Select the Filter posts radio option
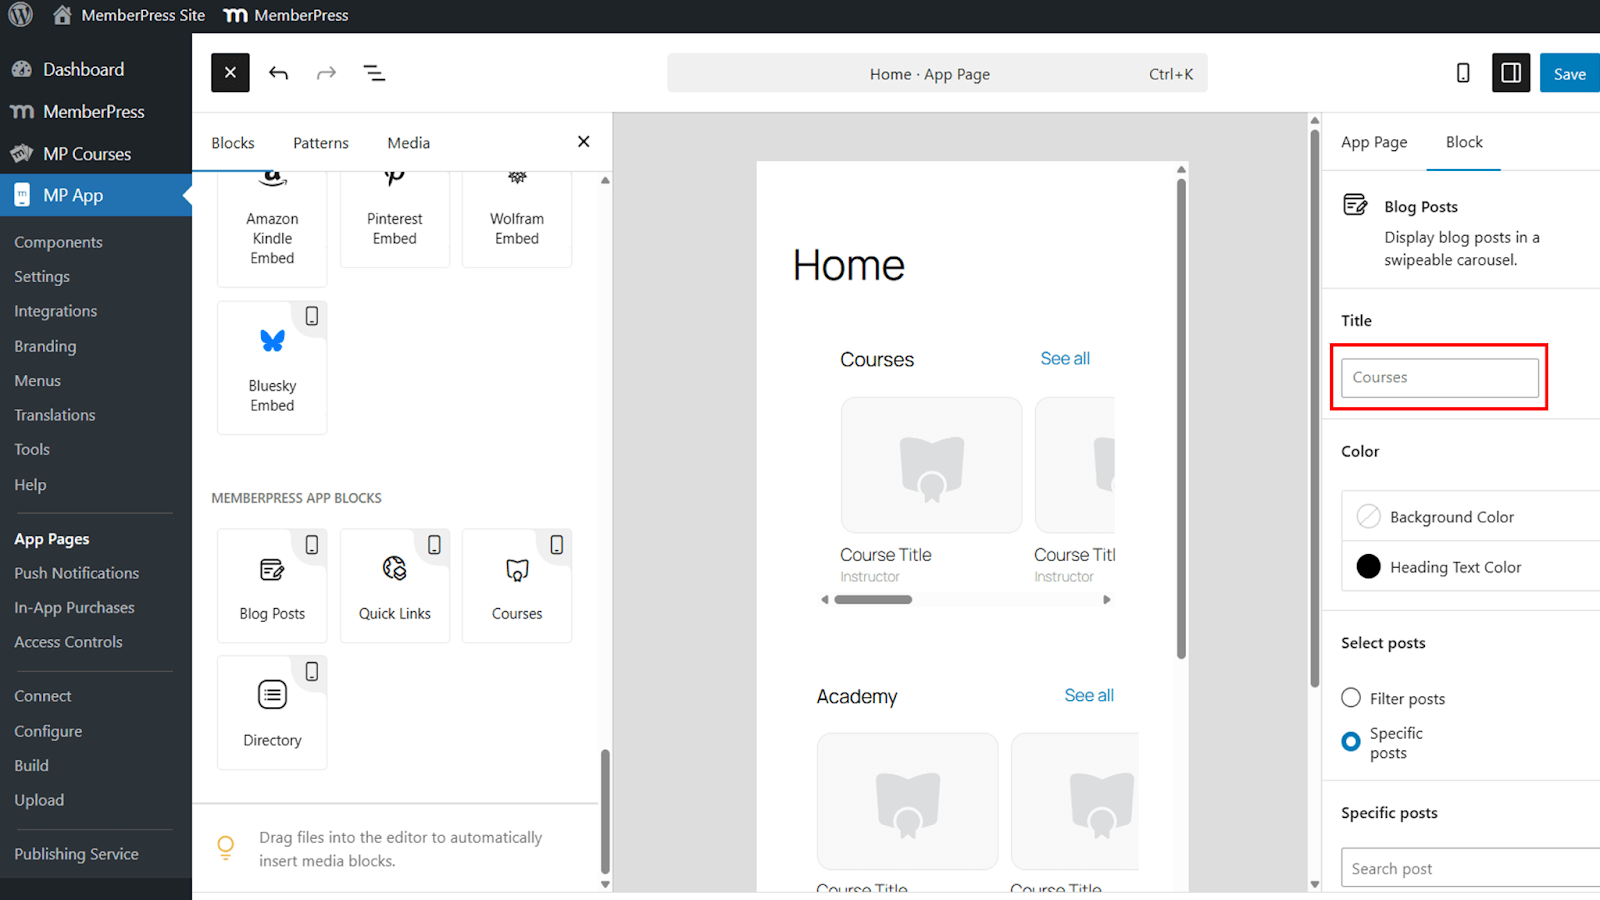This screenshot has width=1600, height=900. click(1351, 698)
